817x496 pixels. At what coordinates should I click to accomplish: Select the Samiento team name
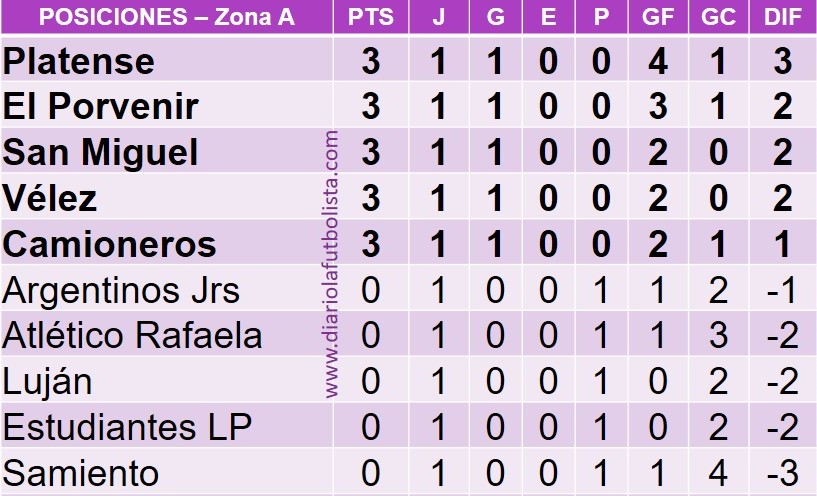82,472
